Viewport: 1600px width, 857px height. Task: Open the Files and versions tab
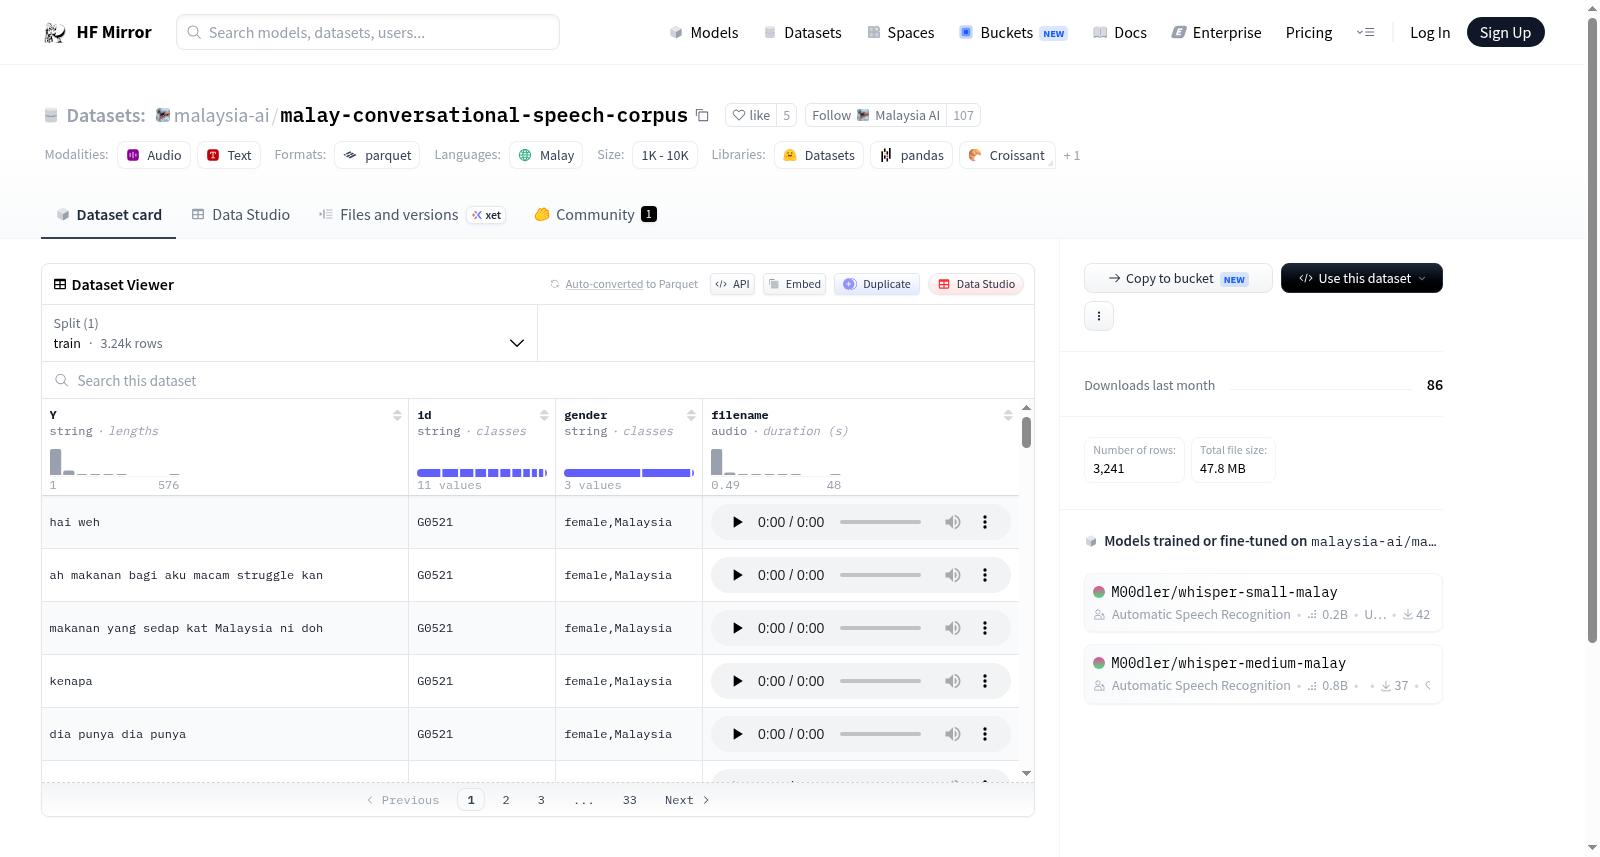(x=412, y=214)
